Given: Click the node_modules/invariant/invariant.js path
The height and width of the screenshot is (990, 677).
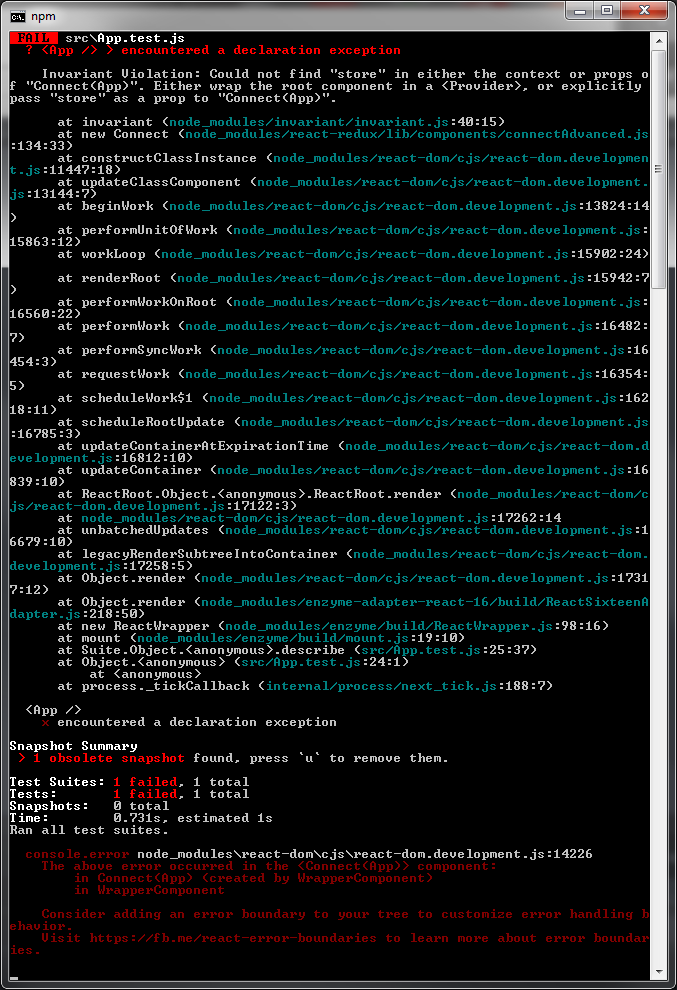Looking at the screenshot, I should coord(308,122).
